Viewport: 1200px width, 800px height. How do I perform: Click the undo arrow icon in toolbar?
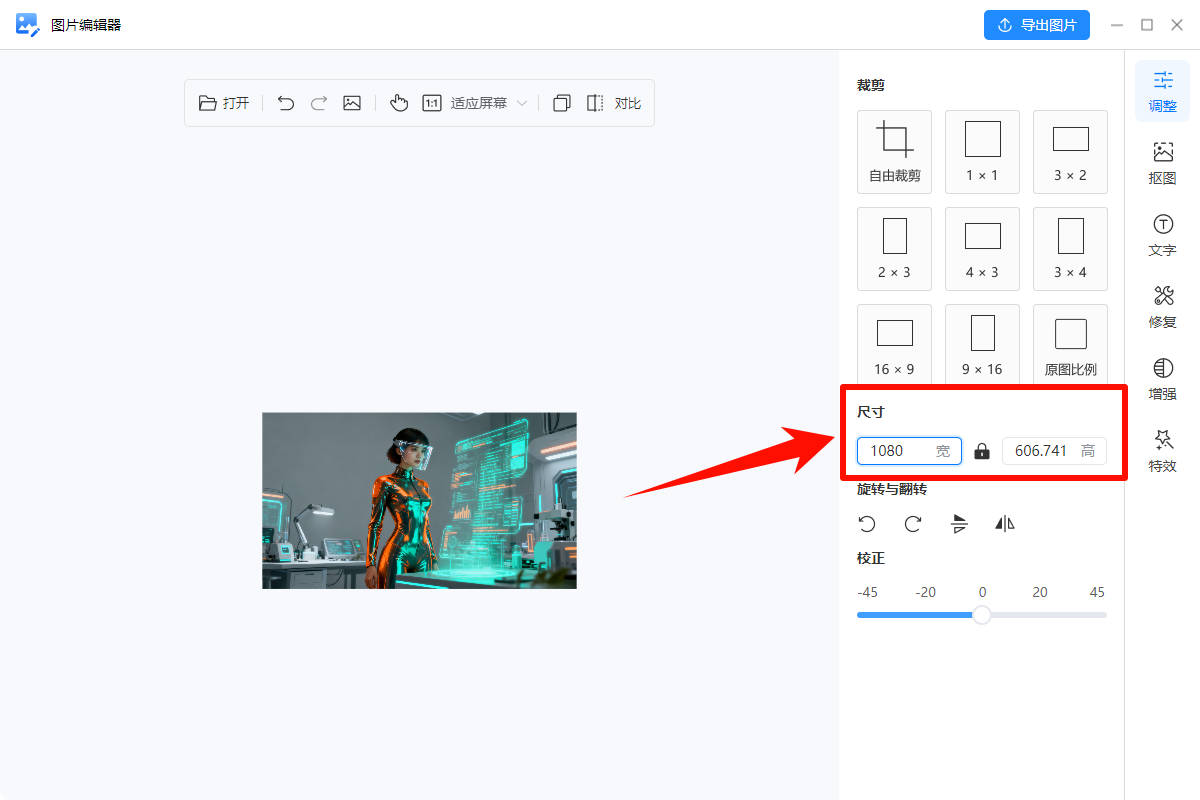(x=286, y=103)
